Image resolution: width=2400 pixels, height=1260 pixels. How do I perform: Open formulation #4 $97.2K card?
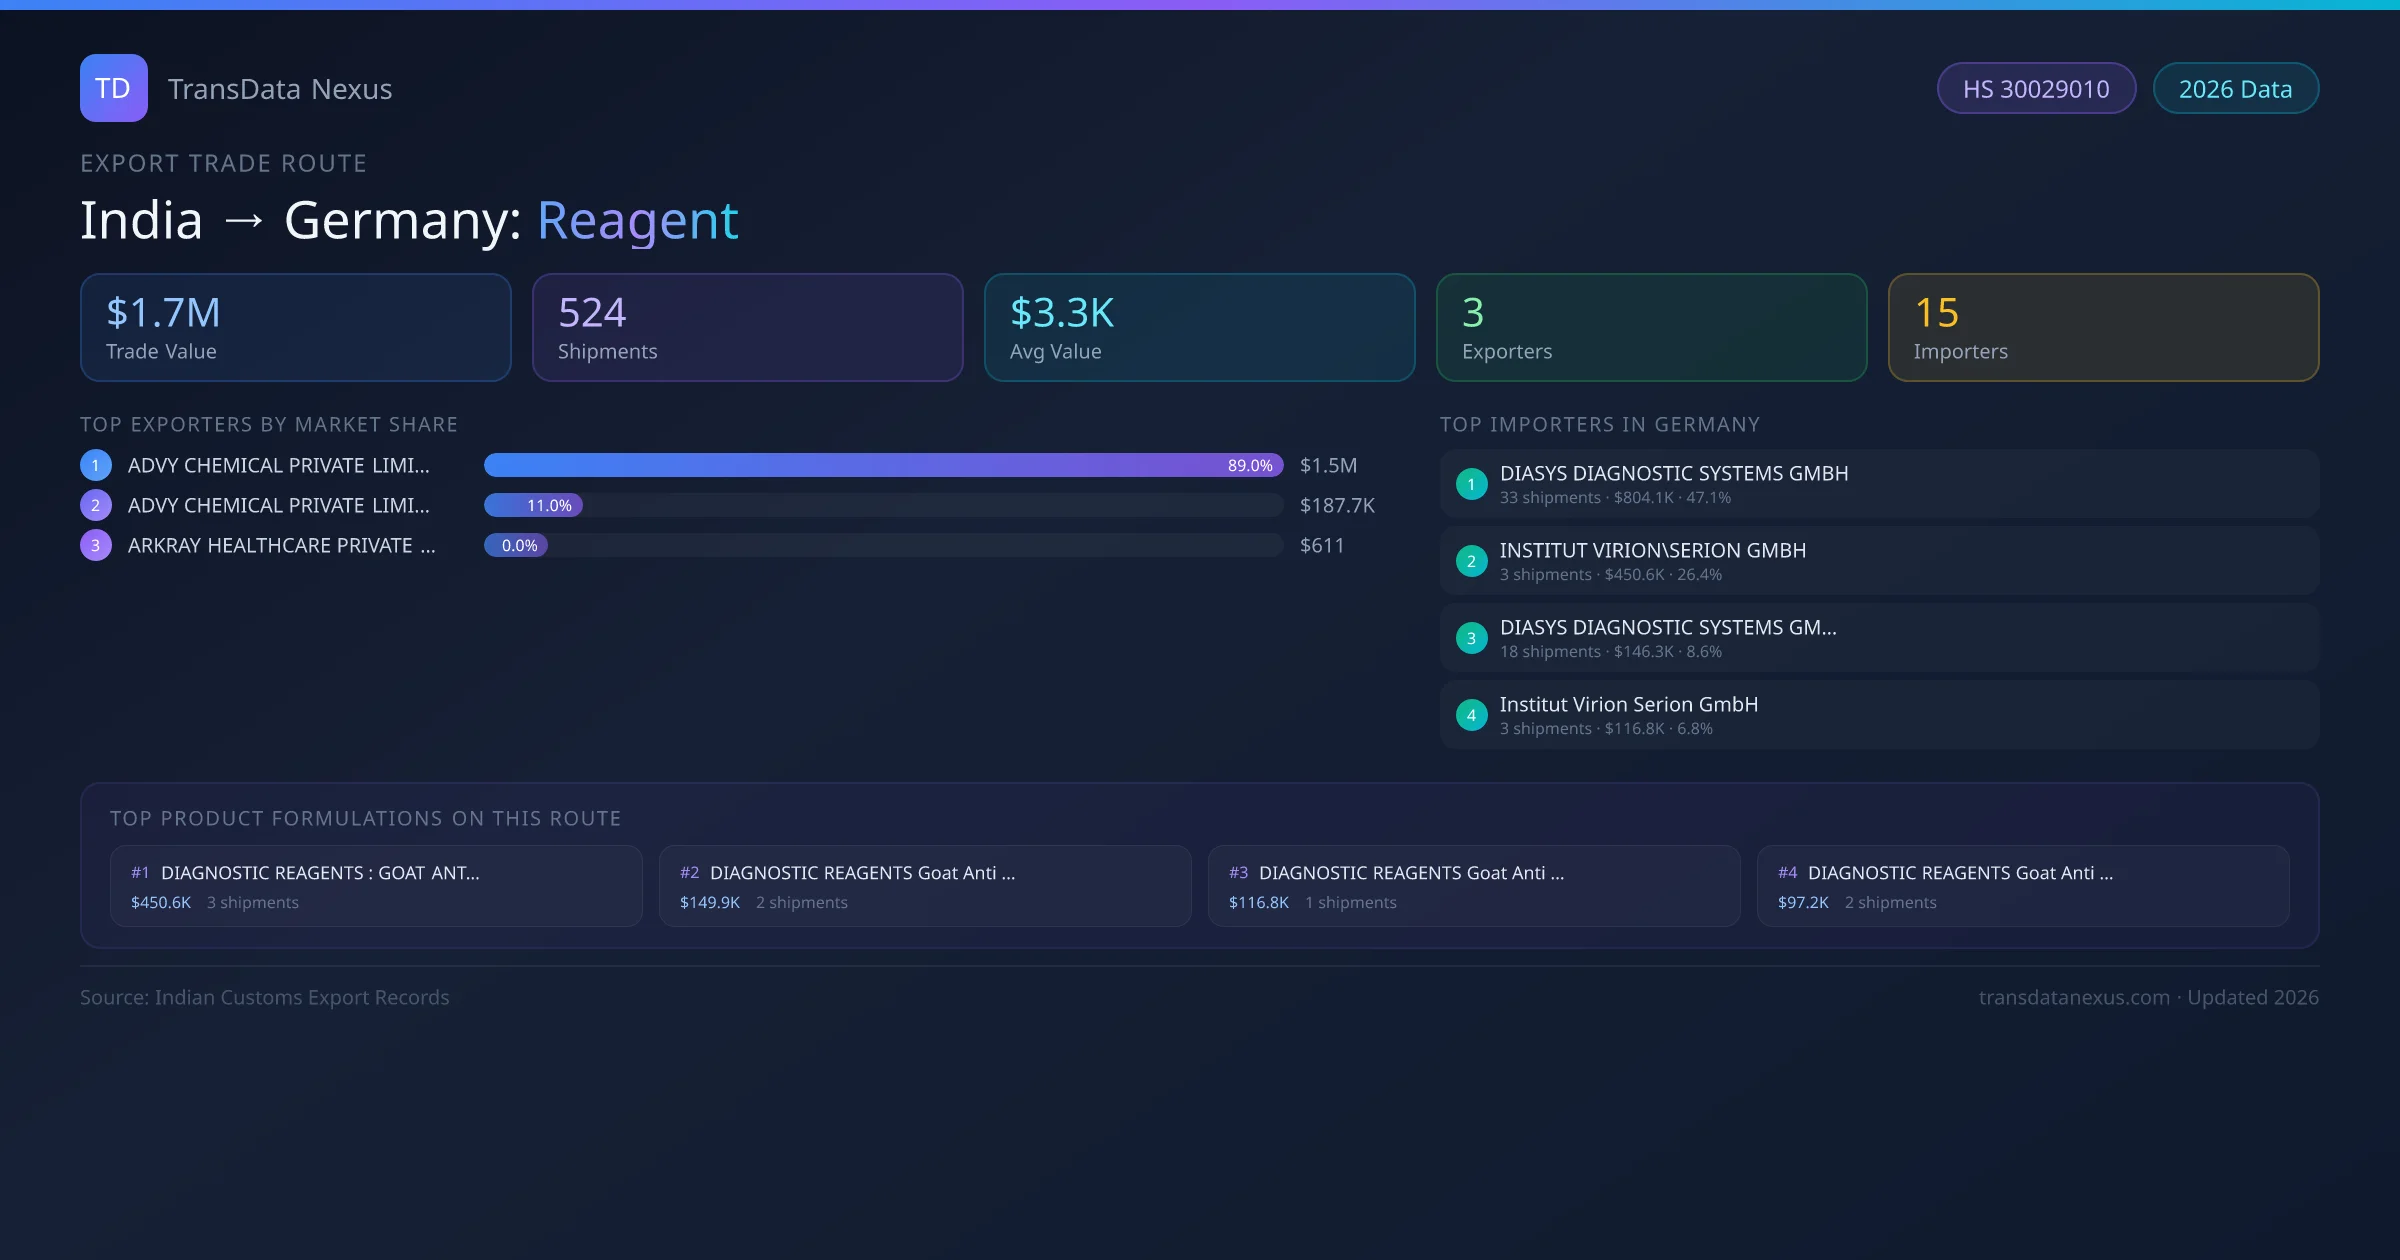[x=2022, y=886]
